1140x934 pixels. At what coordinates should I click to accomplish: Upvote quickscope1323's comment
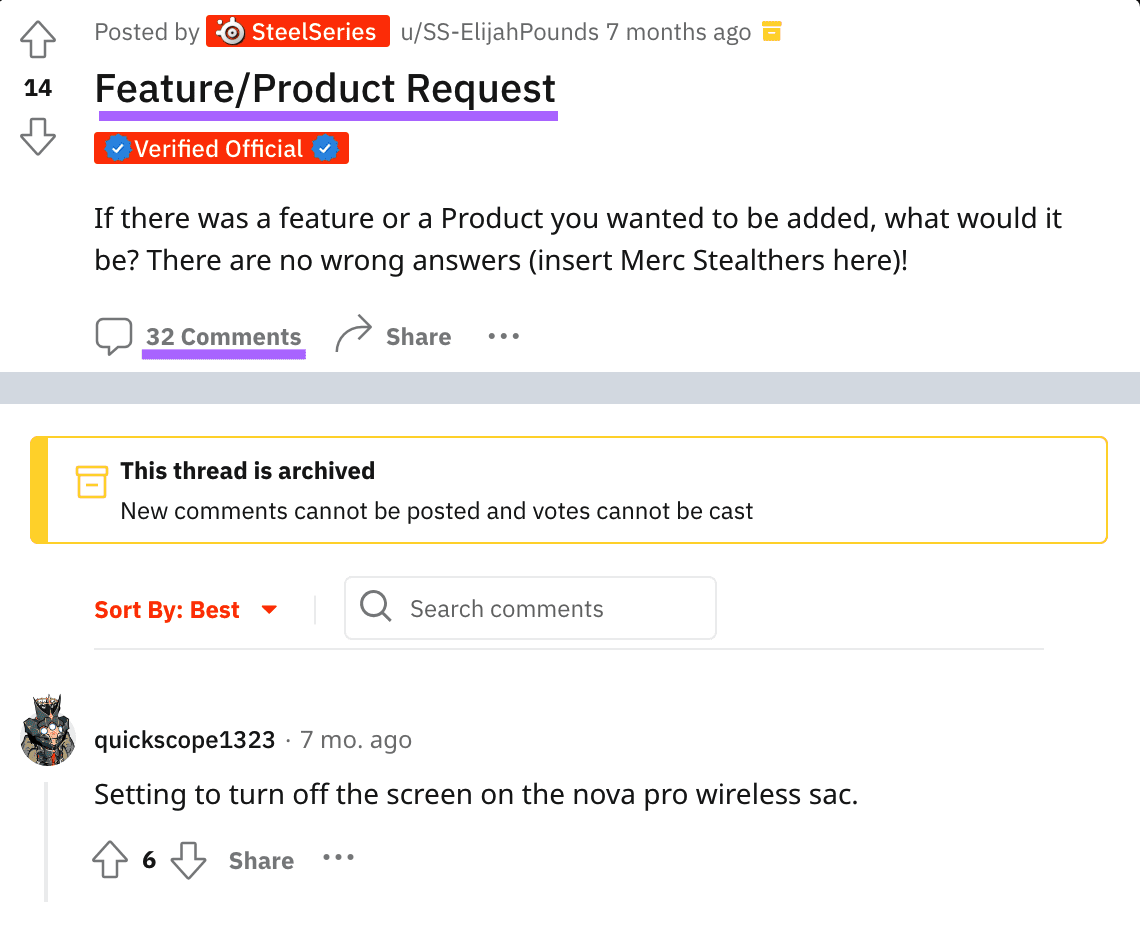tap(111, 860)
